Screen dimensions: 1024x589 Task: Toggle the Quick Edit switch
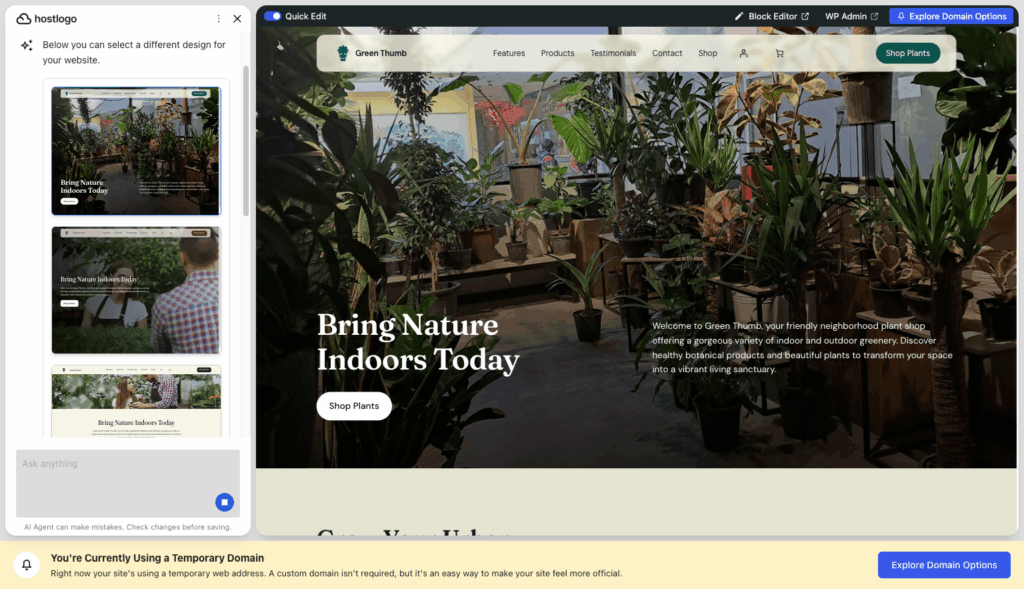(x=272, y=16)
